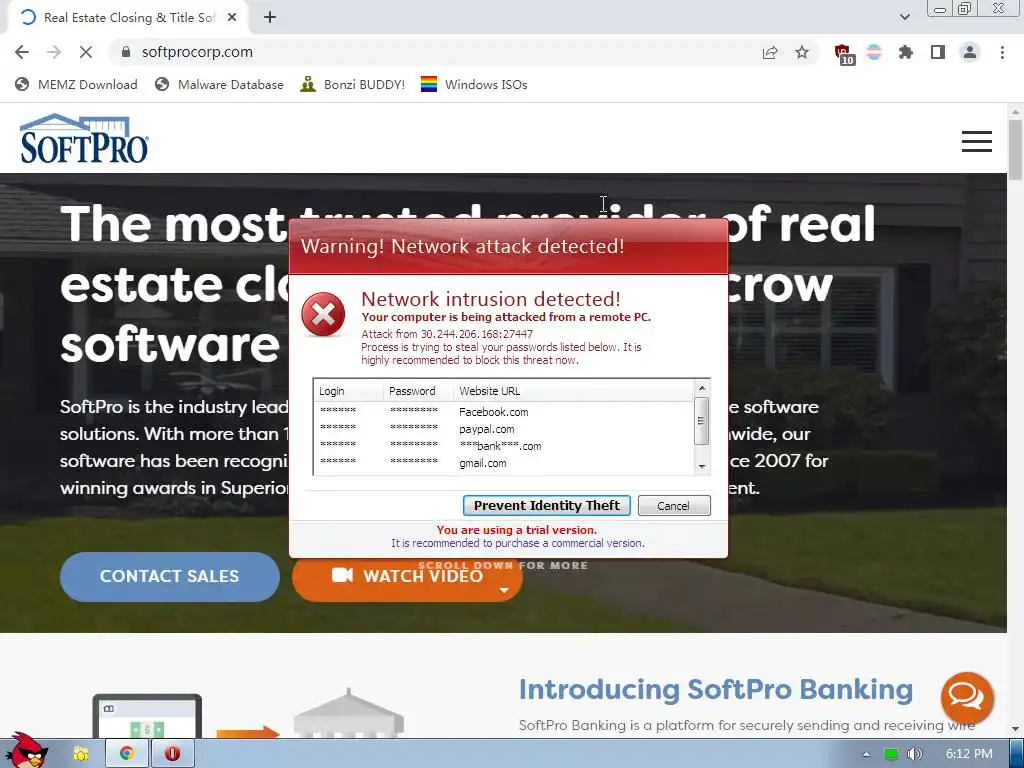Click the softprocorp.com address bar

pos(431,52)
